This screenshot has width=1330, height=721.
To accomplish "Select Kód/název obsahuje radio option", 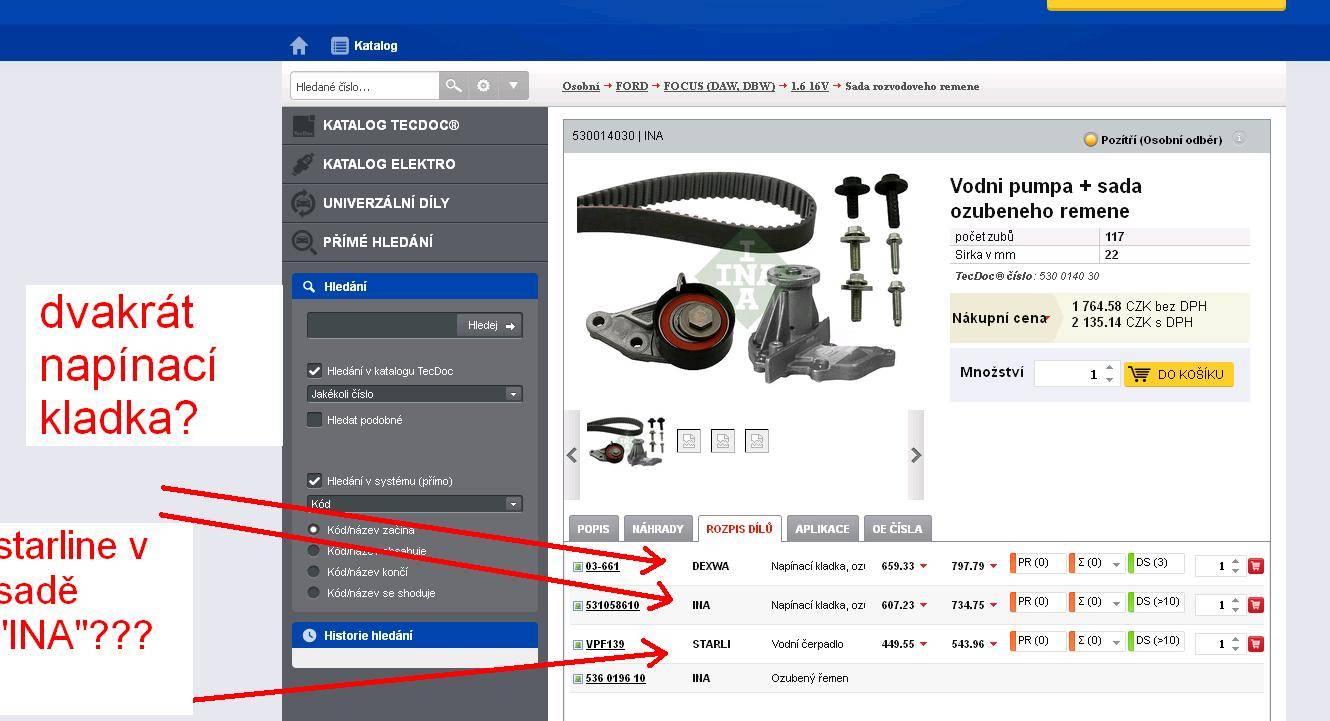I will (x=314, y=551).
